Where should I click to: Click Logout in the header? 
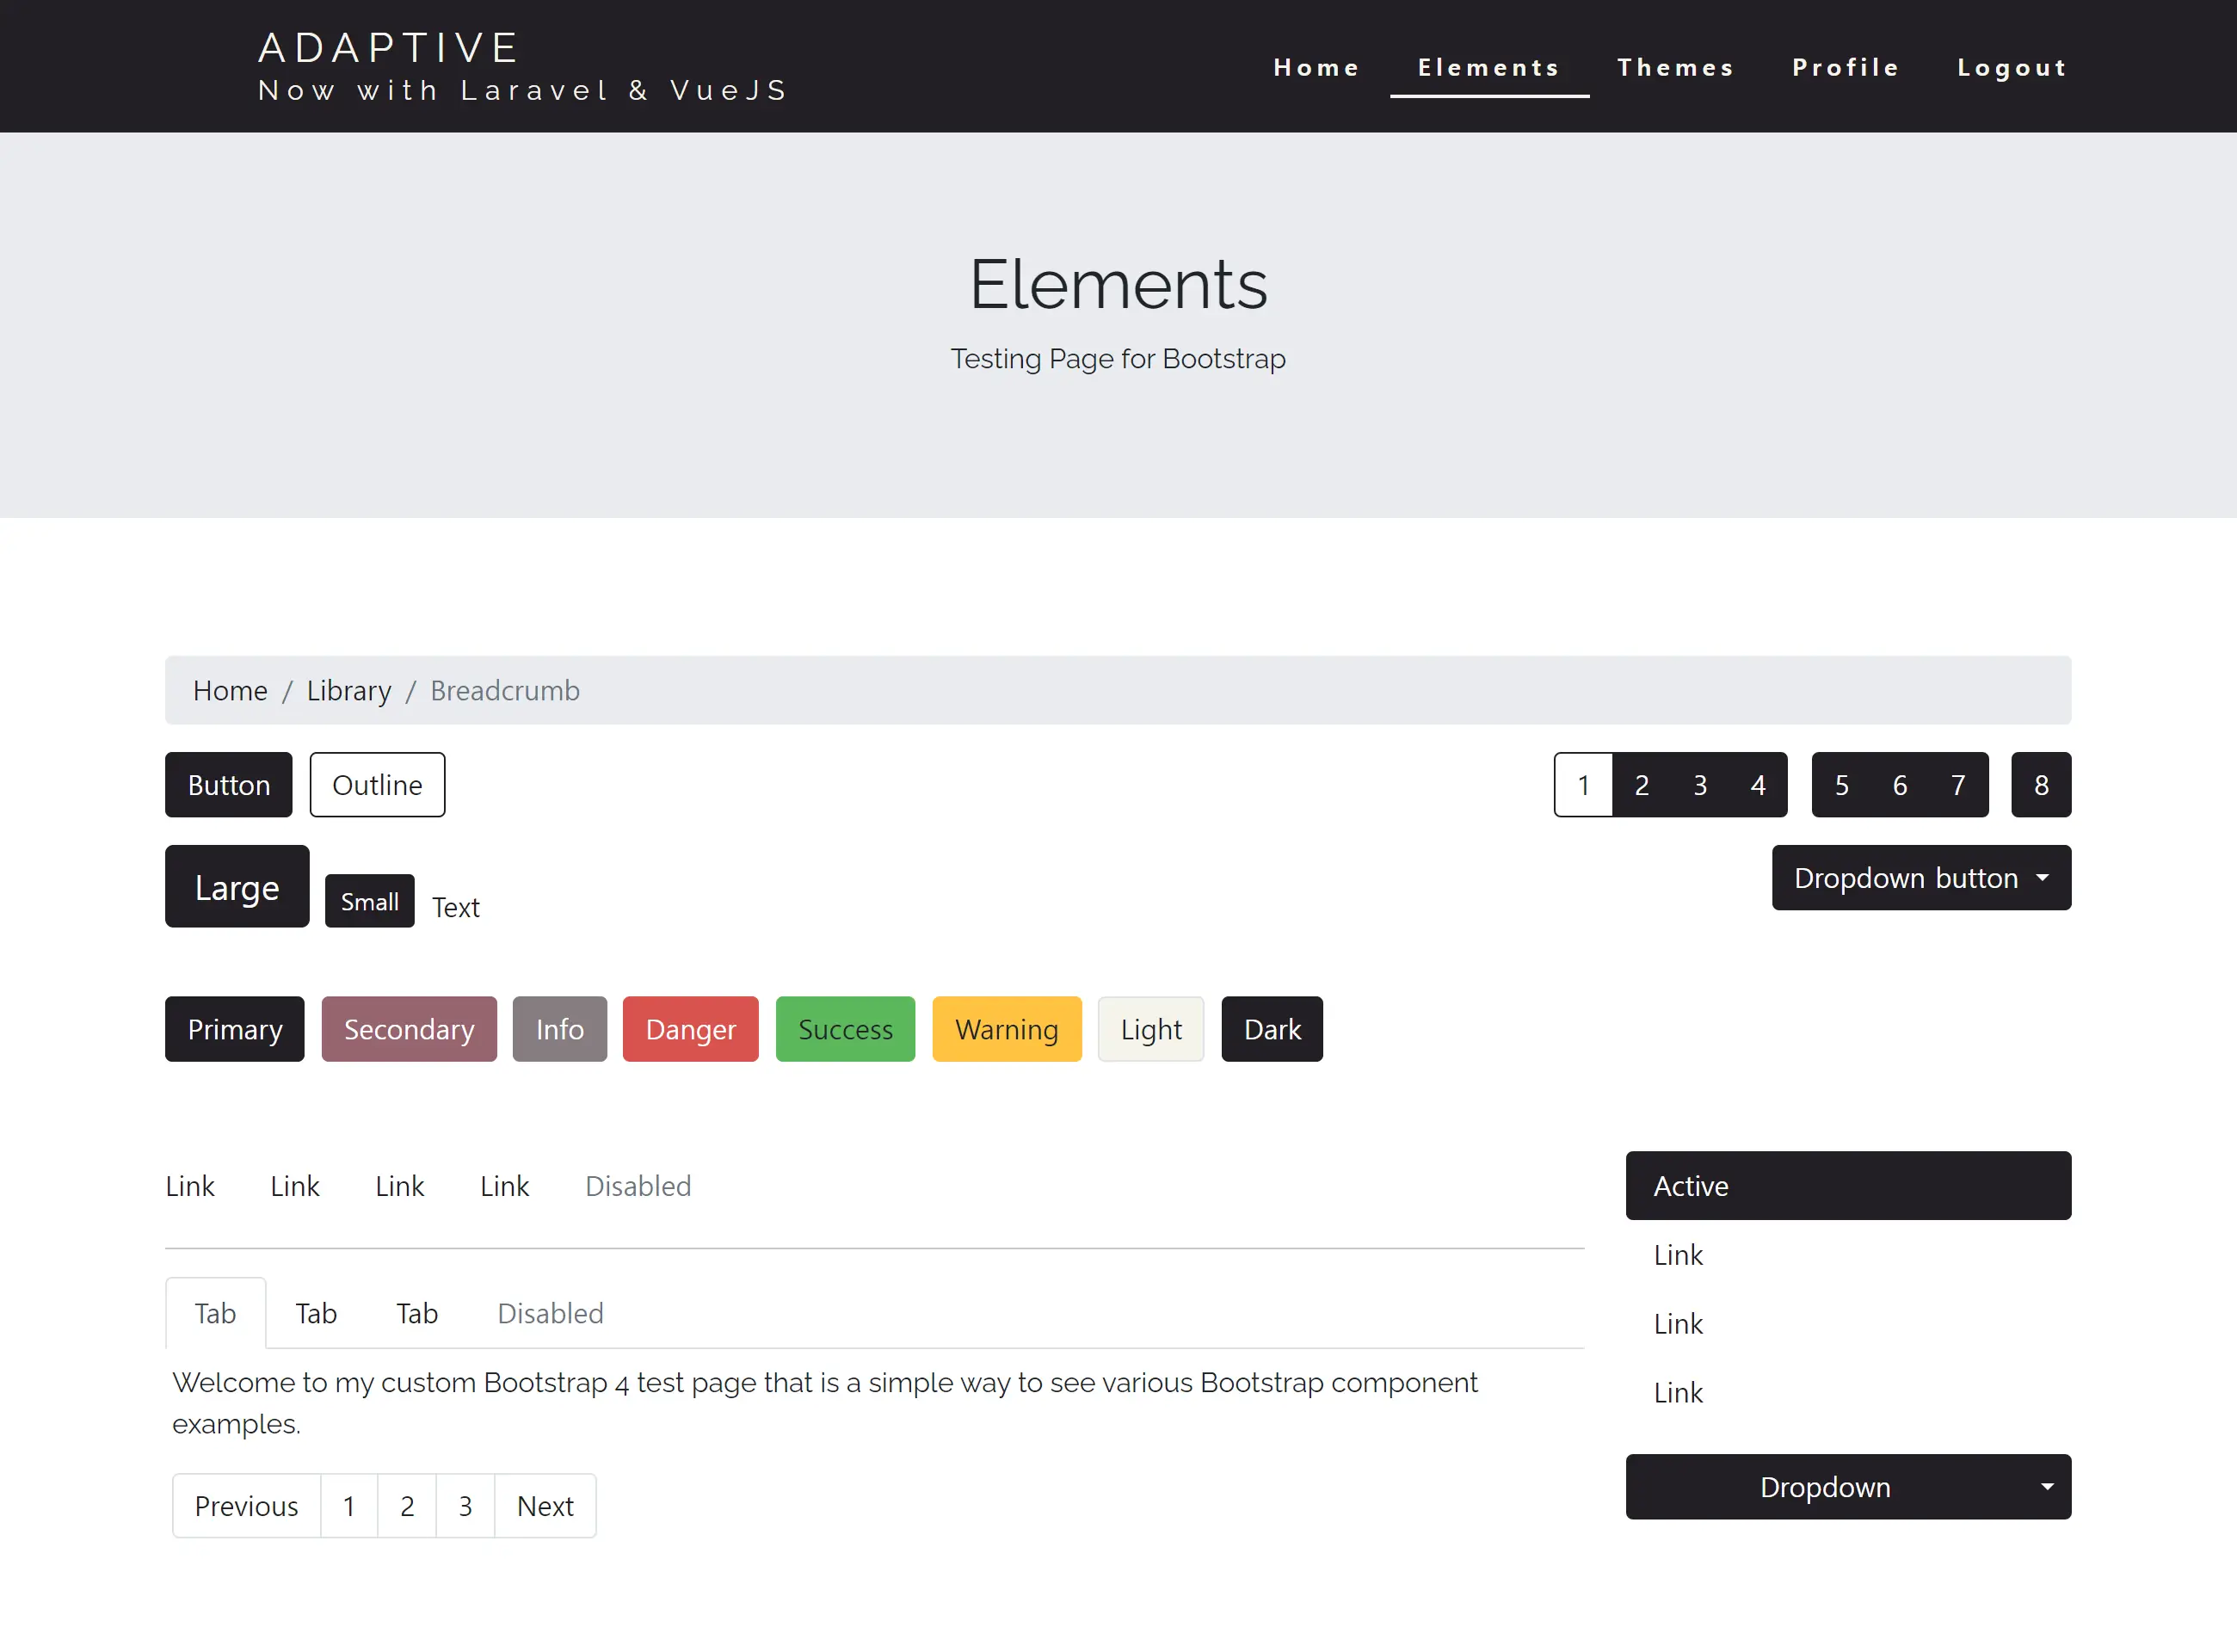tap(2011, 67)
